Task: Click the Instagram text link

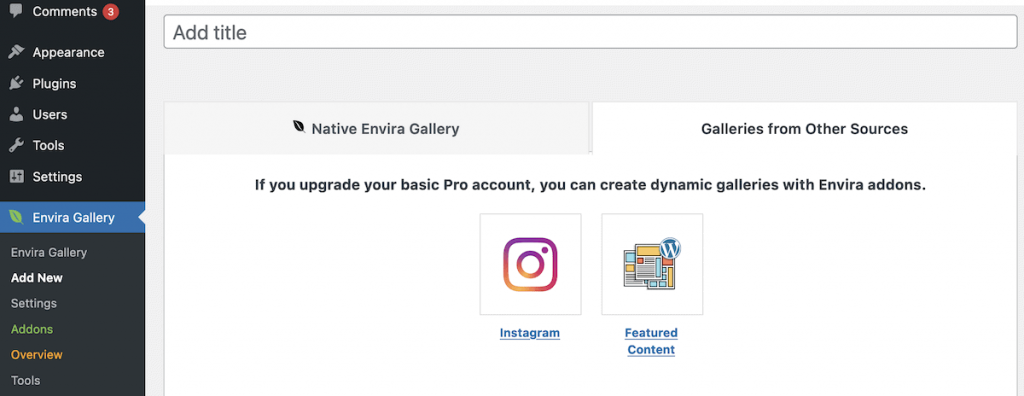Action: click(x=530, y=333)
